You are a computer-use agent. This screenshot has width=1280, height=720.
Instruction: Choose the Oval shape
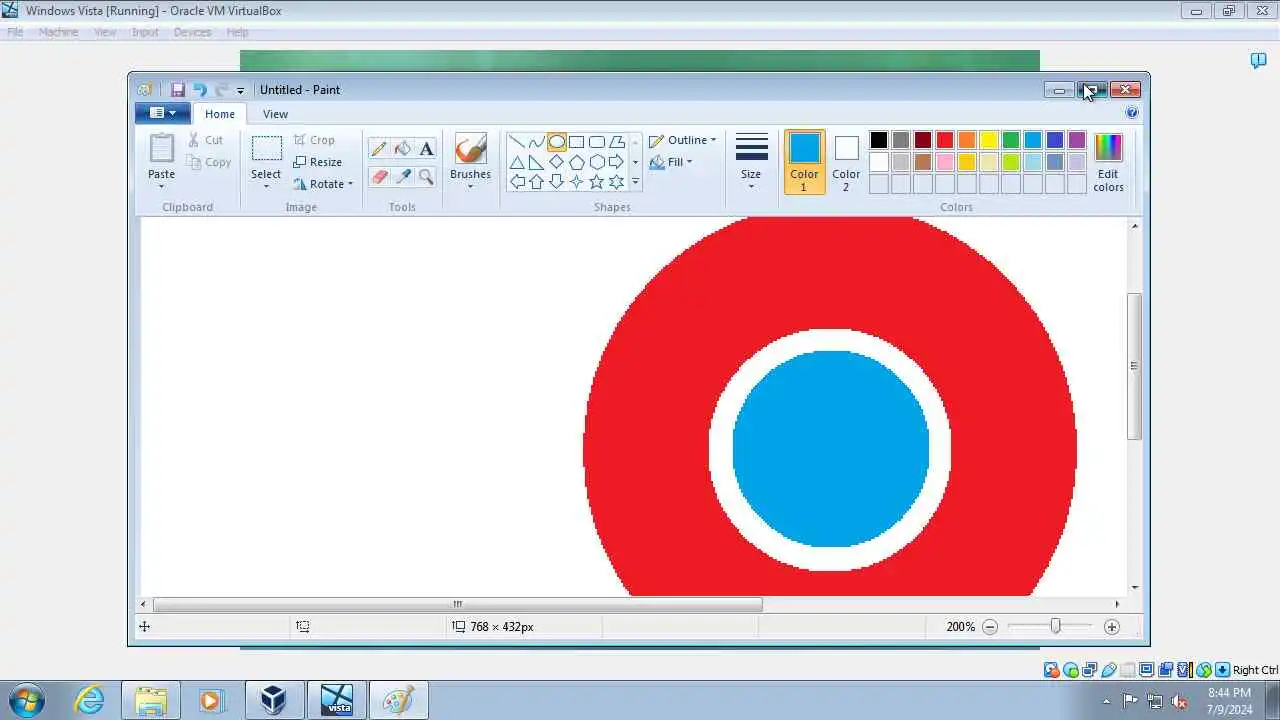click(557, 142)
